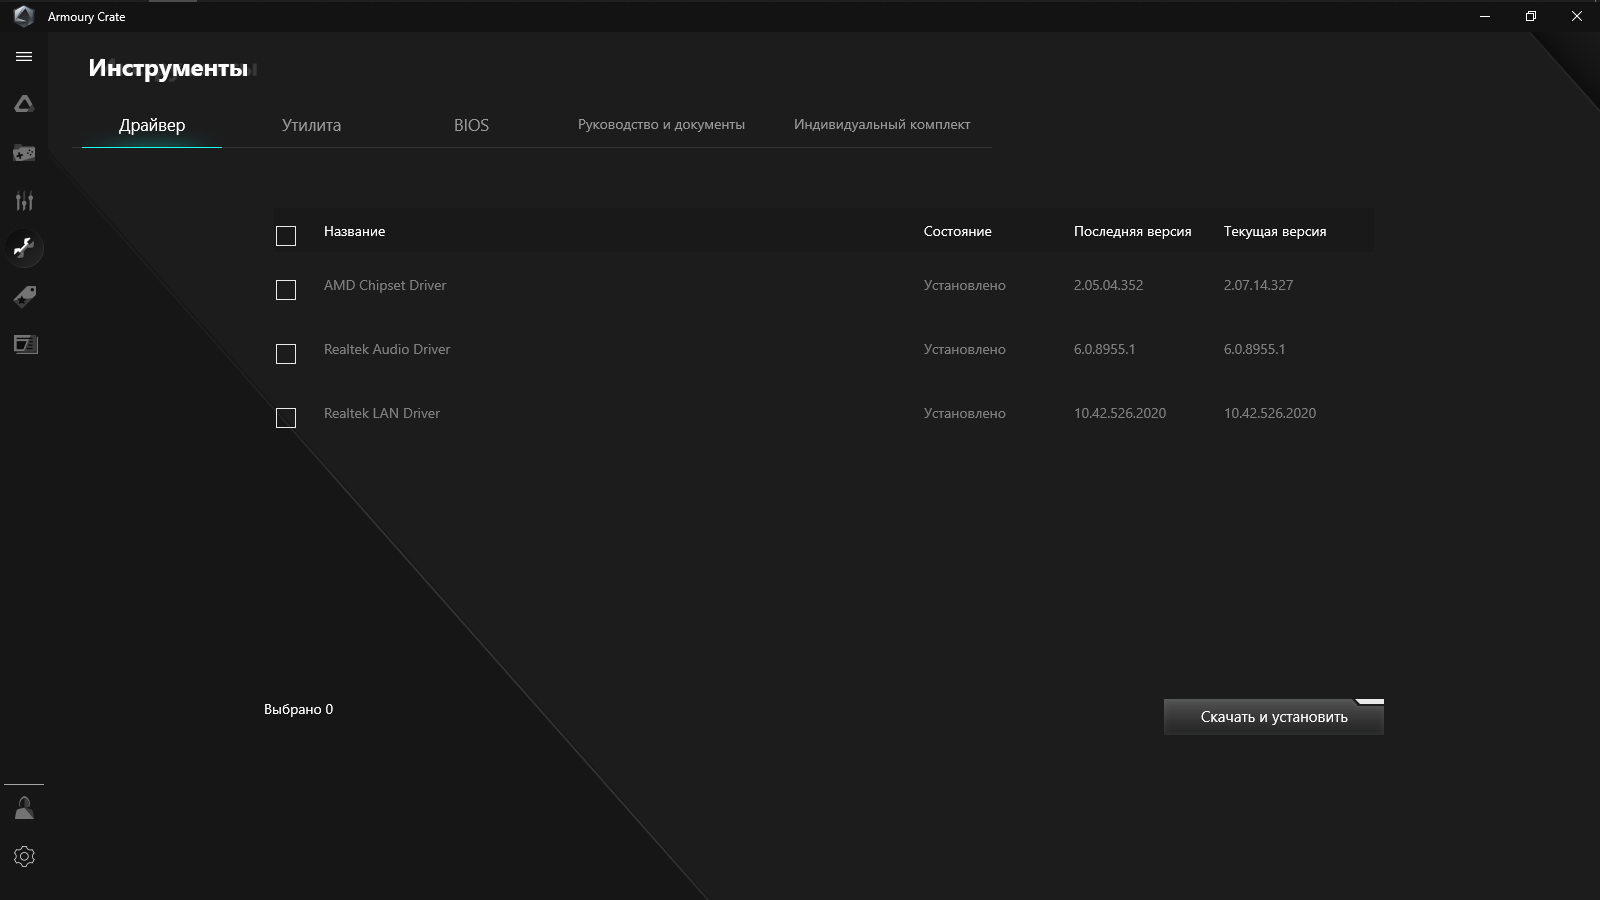
Task: Select the AMD Chipset Driver name
Action: click(385, 285)
